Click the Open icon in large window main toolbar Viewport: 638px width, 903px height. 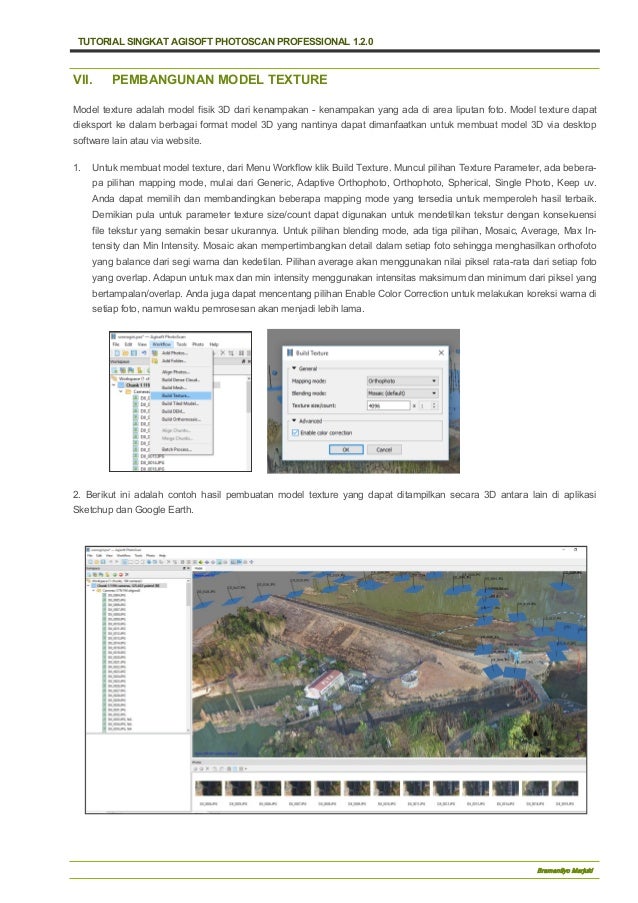click(97, 561)
